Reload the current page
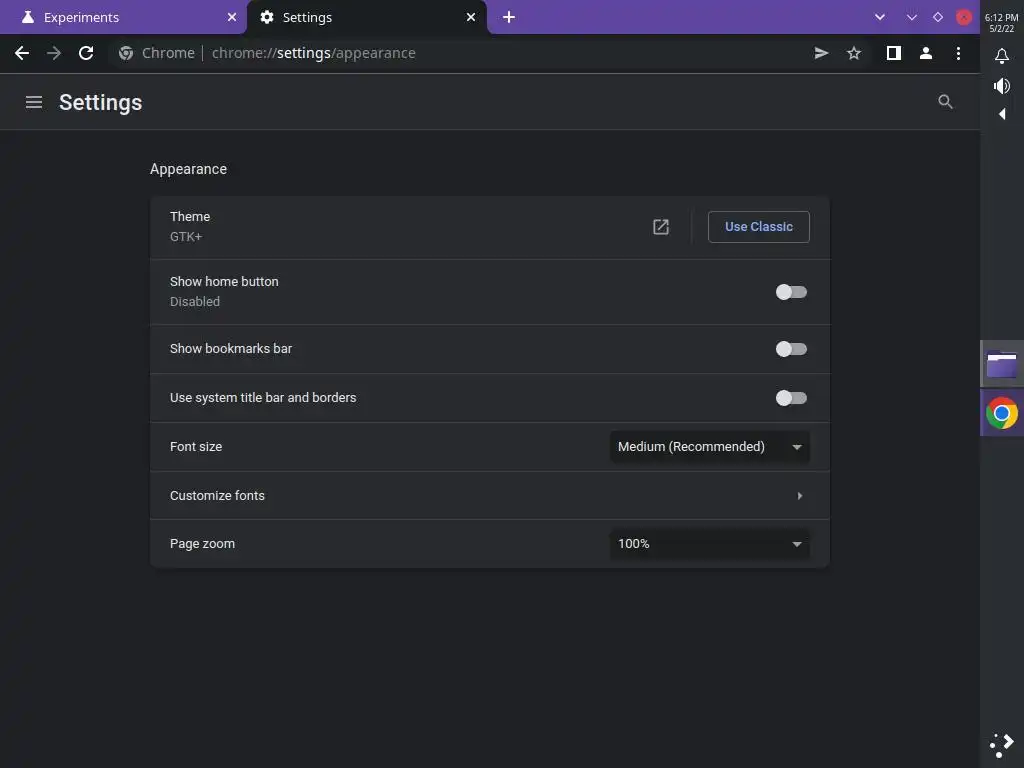 86,53
